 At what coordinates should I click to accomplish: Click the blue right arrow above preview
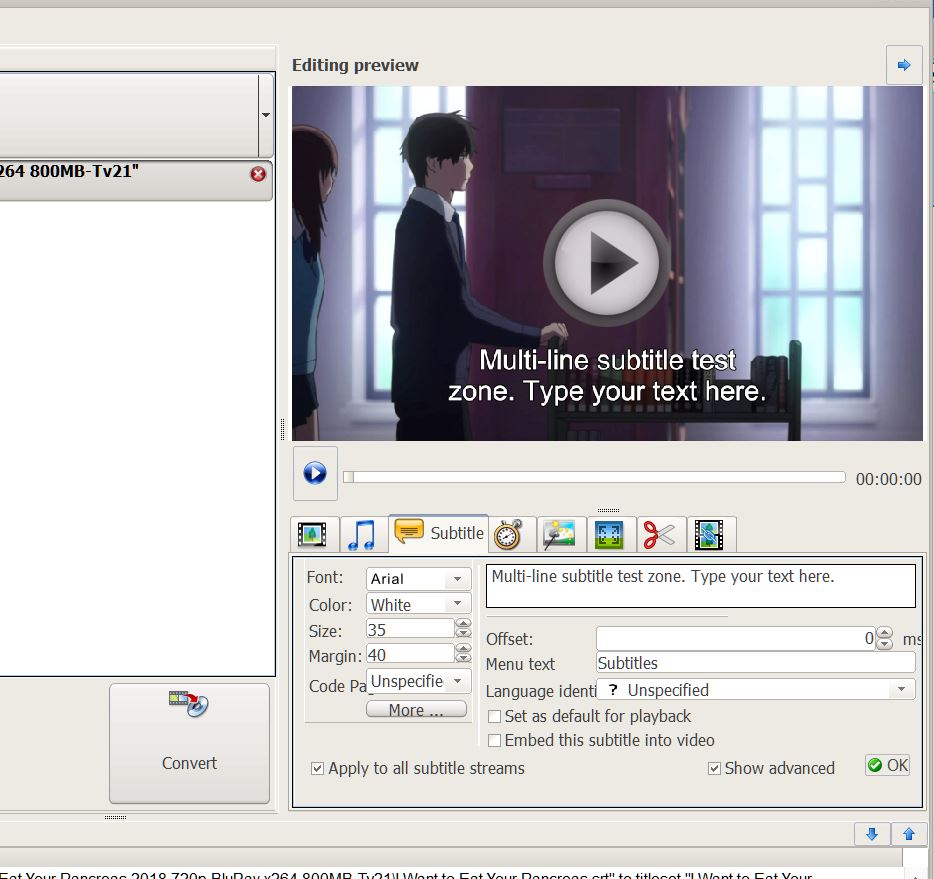point(904,65)
